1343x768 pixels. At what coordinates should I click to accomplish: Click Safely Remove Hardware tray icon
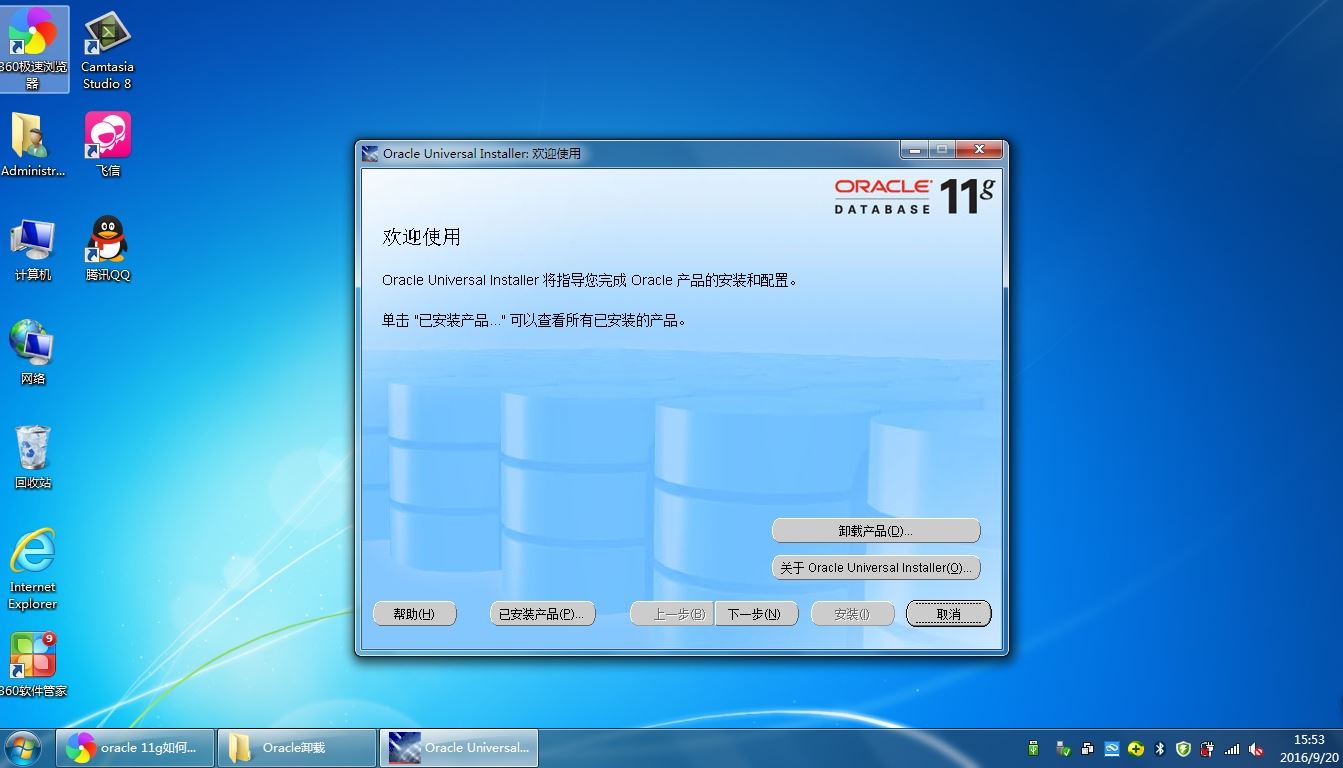click(x=1063, y=749)
